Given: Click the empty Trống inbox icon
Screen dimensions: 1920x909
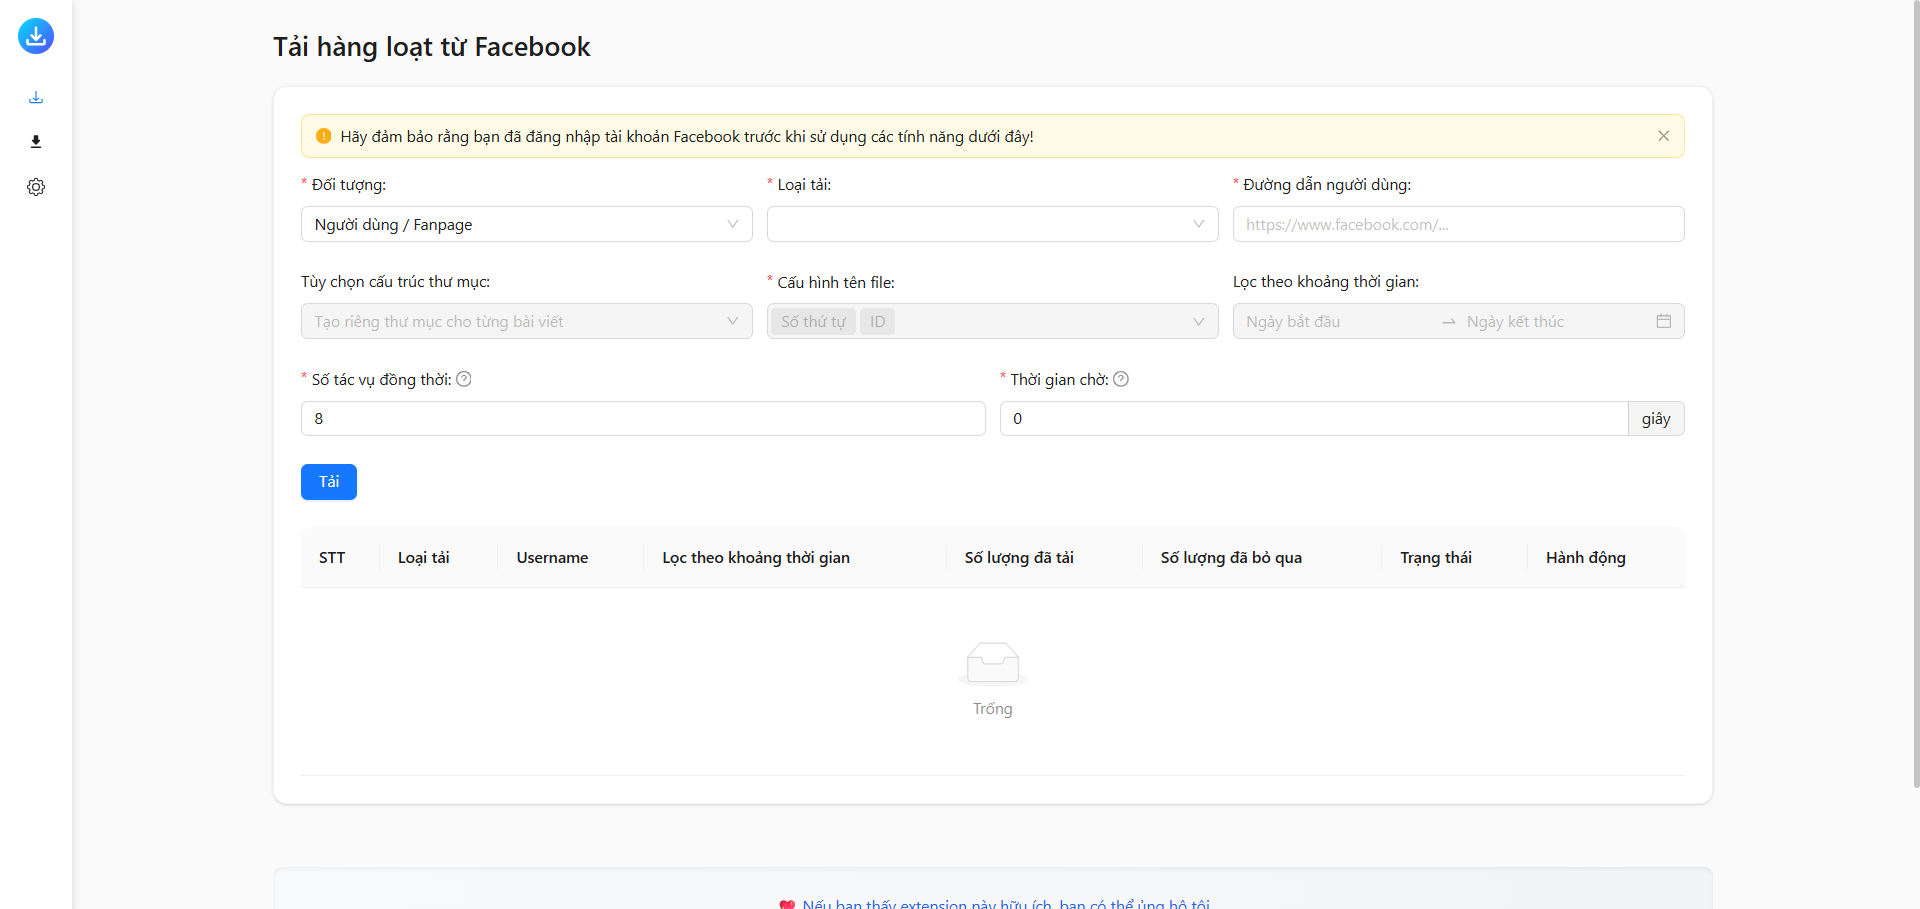Looking at the screenshot, I should tap(993, 664).
